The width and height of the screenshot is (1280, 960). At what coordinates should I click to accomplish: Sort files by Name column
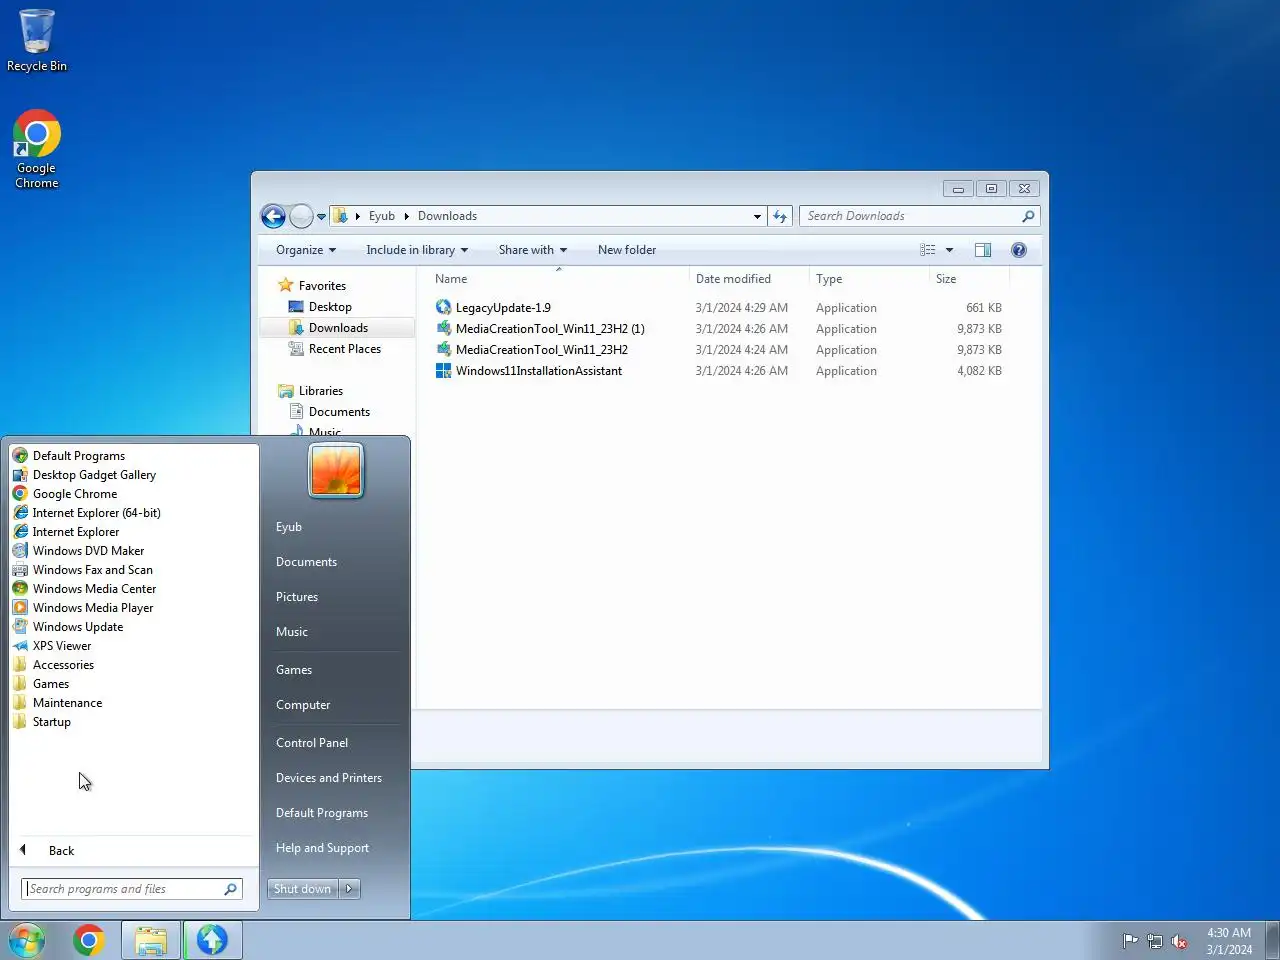click(x=560, y=279)
